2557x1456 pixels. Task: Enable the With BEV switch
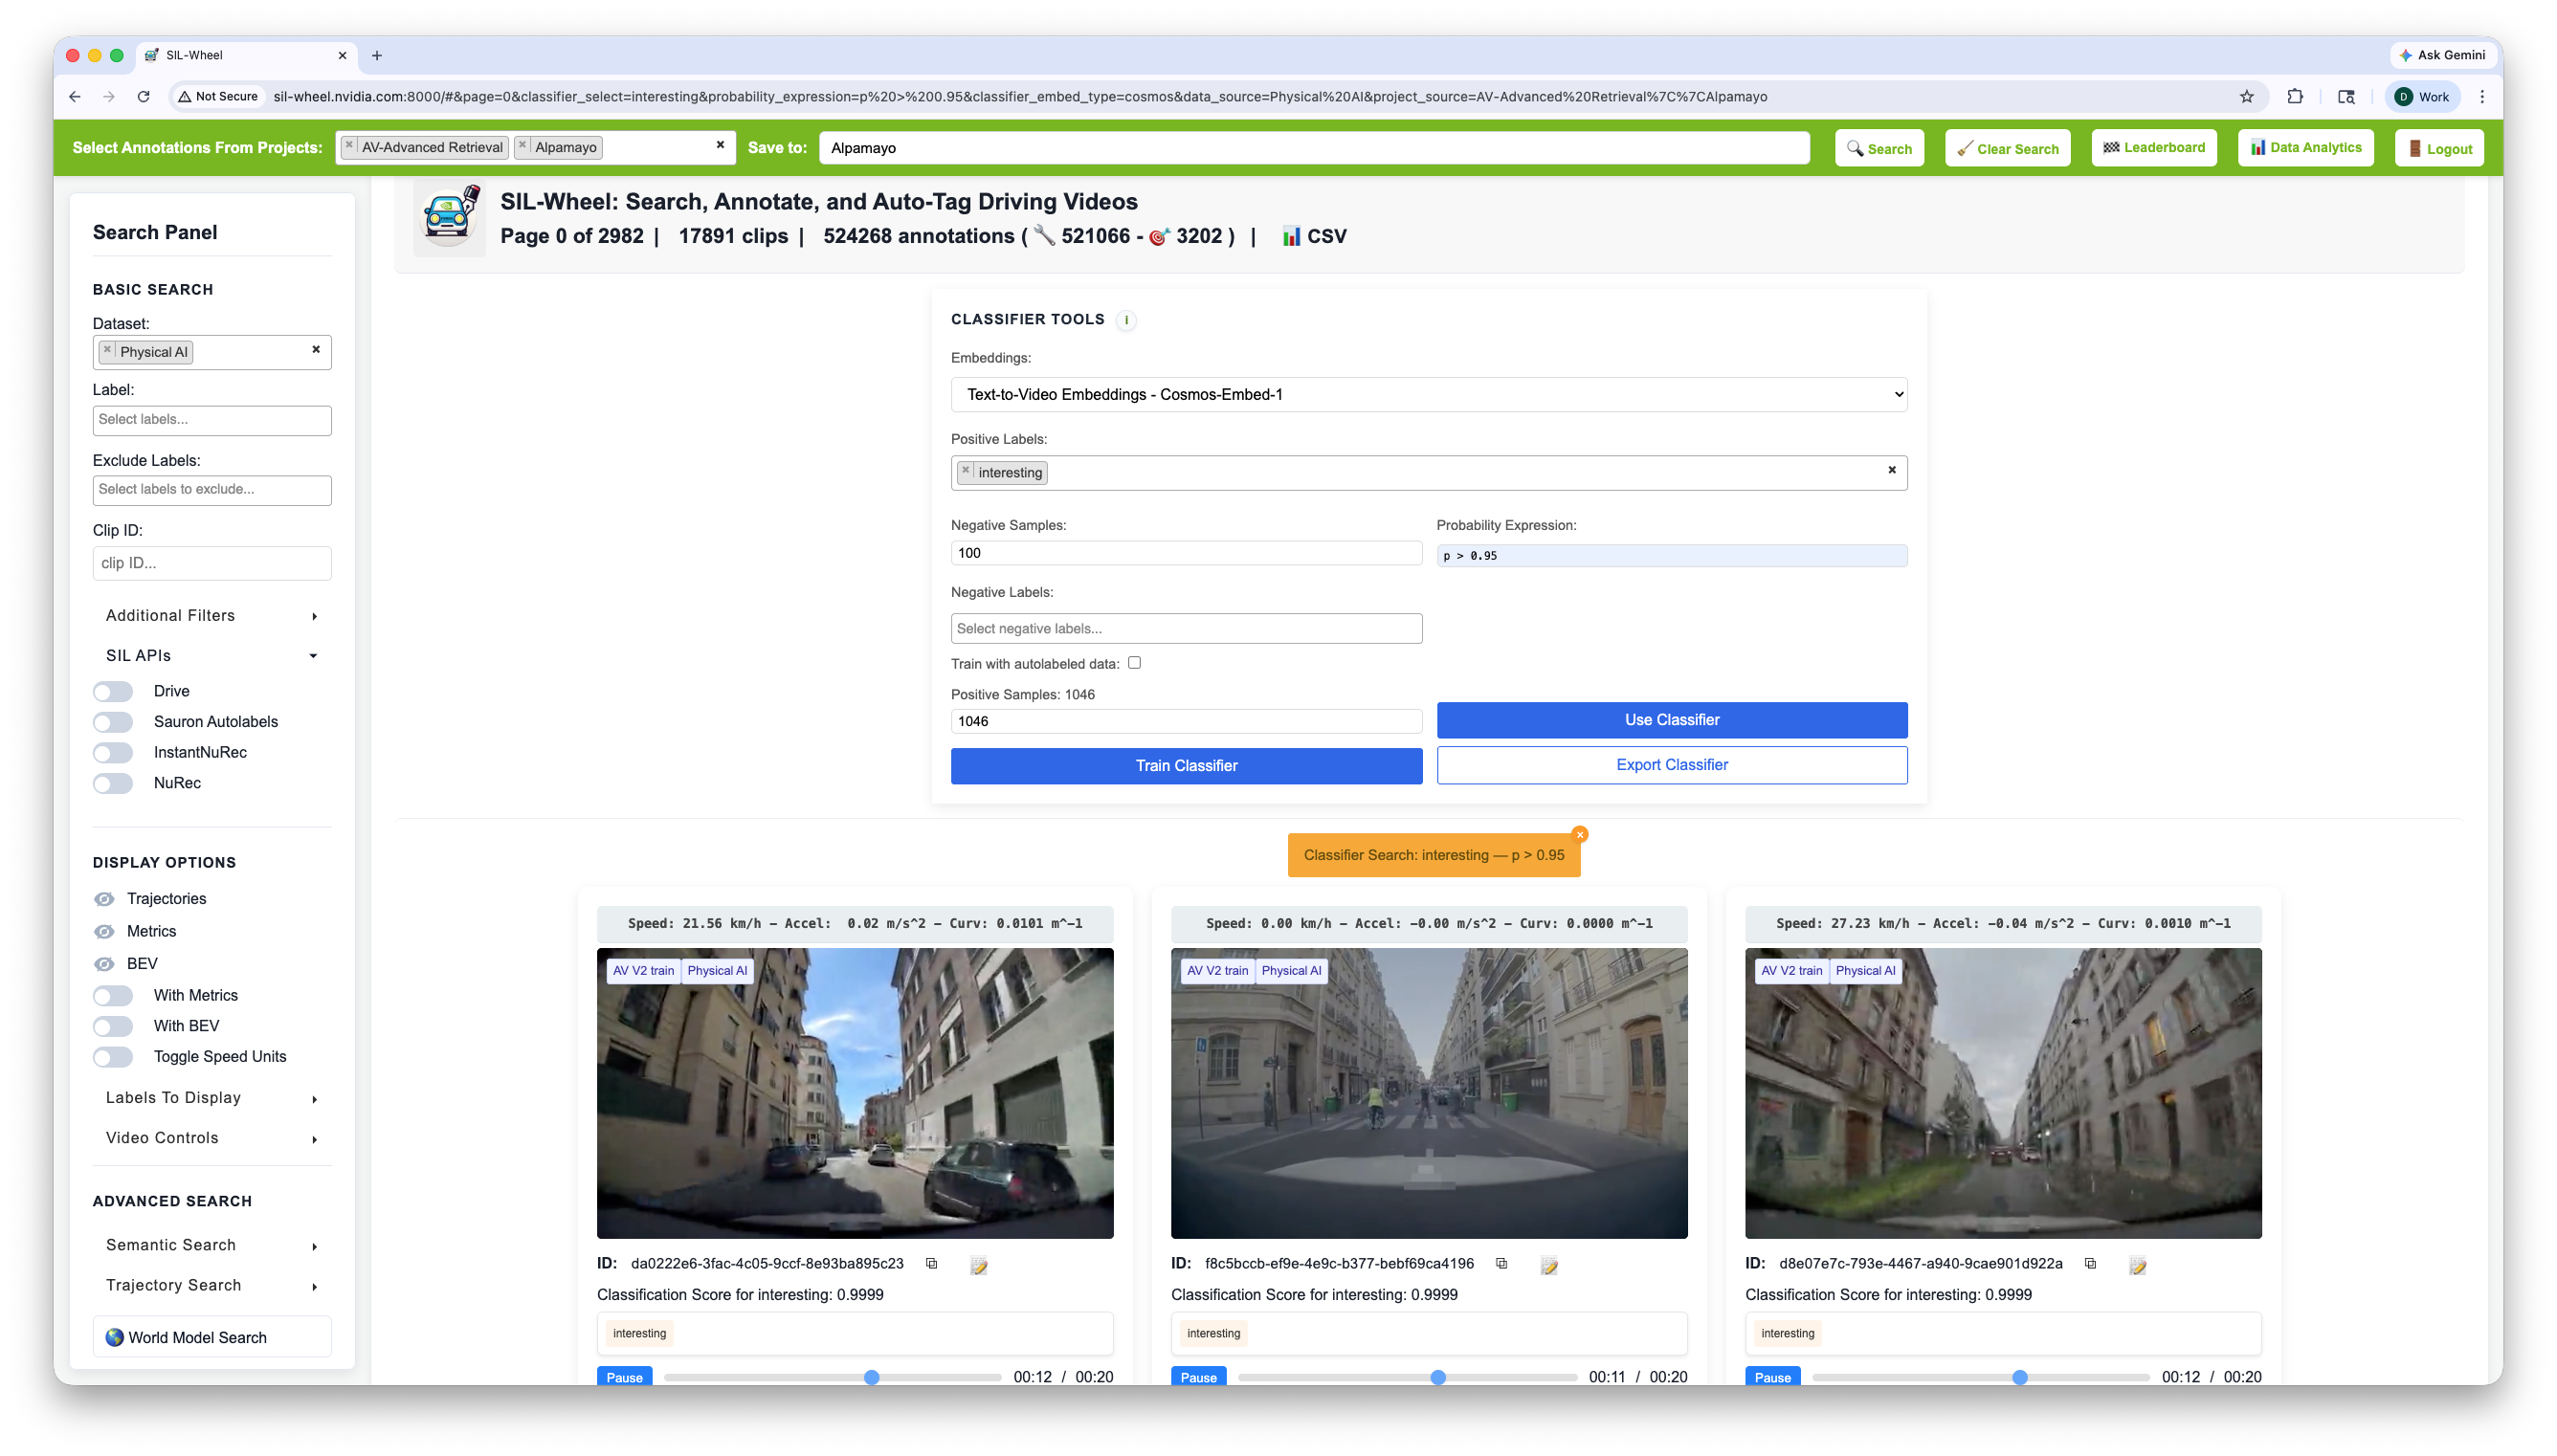(113, 1027)
